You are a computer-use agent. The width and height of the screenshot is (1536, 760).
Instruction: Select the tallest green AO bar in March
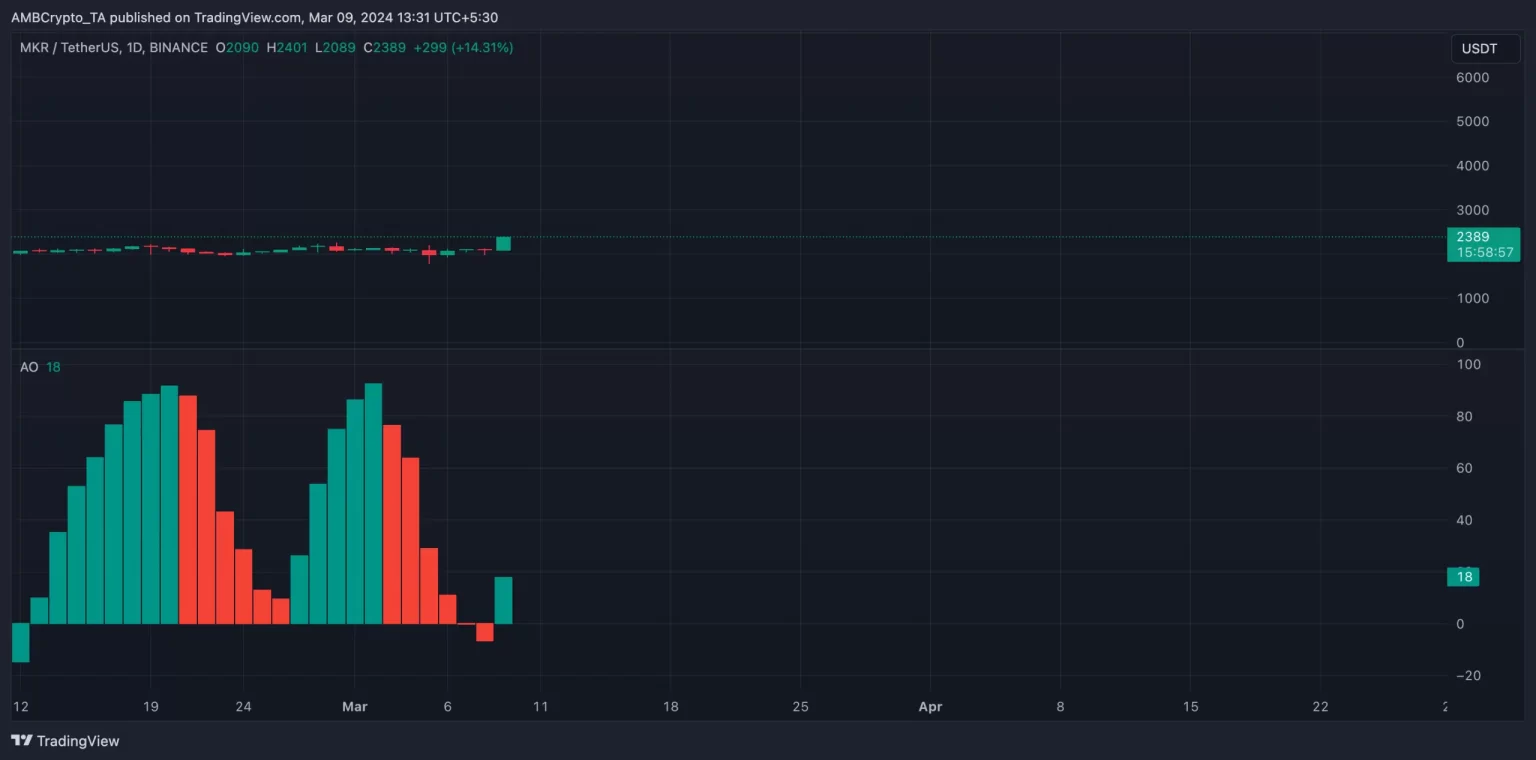[373, 503]
